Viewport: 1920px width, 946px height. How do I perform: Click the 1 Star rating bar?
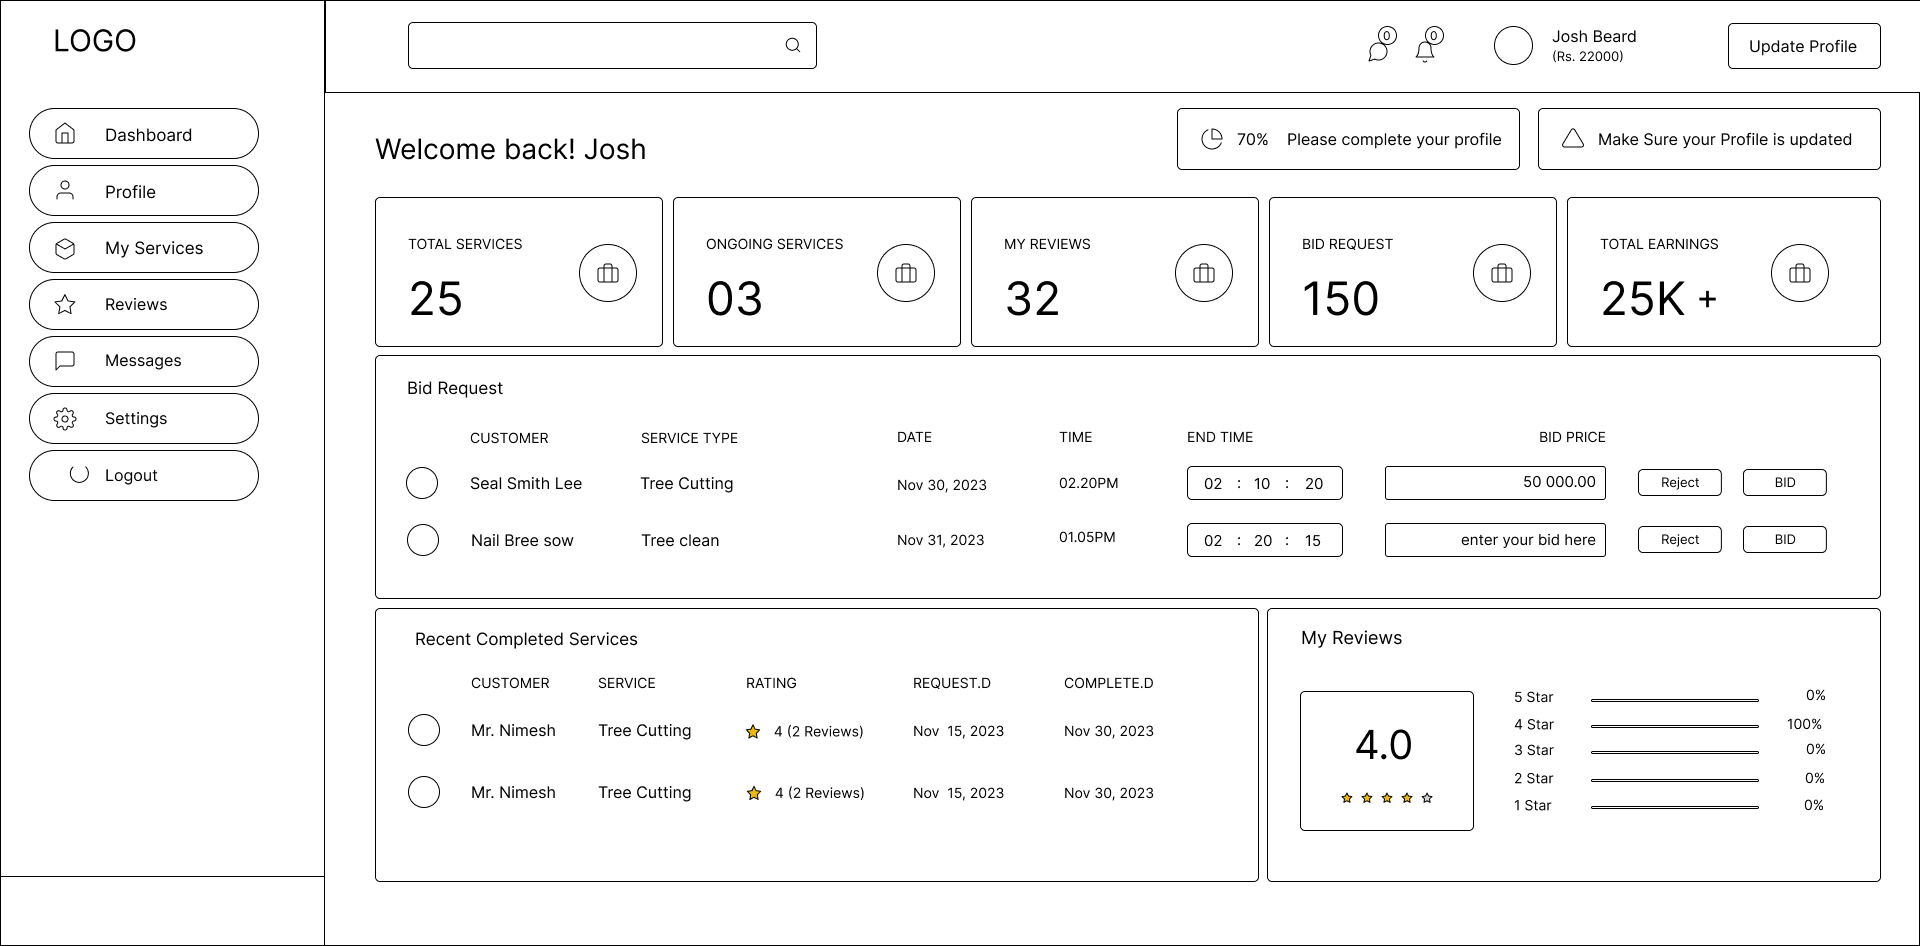click(x=1675, y=807)
